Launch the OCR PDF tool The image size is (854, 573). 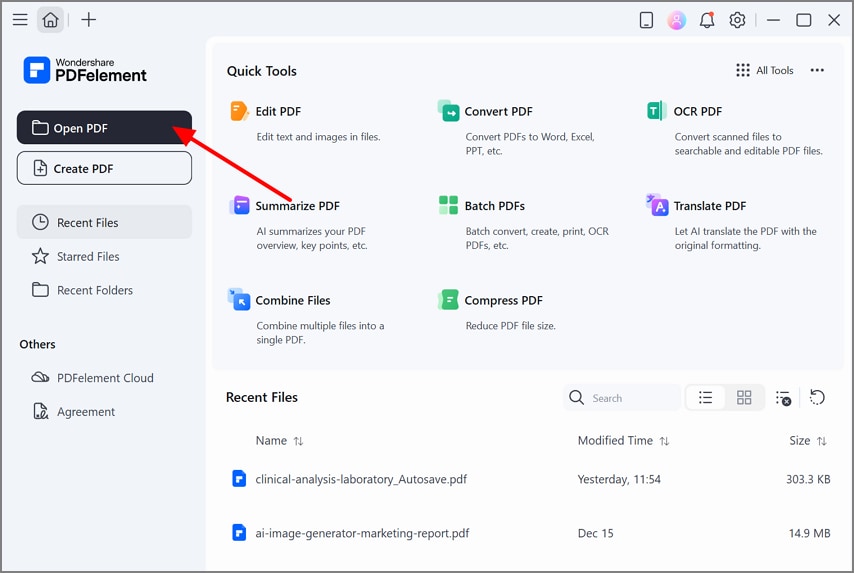pyautogui.click(x=697, y=111)
